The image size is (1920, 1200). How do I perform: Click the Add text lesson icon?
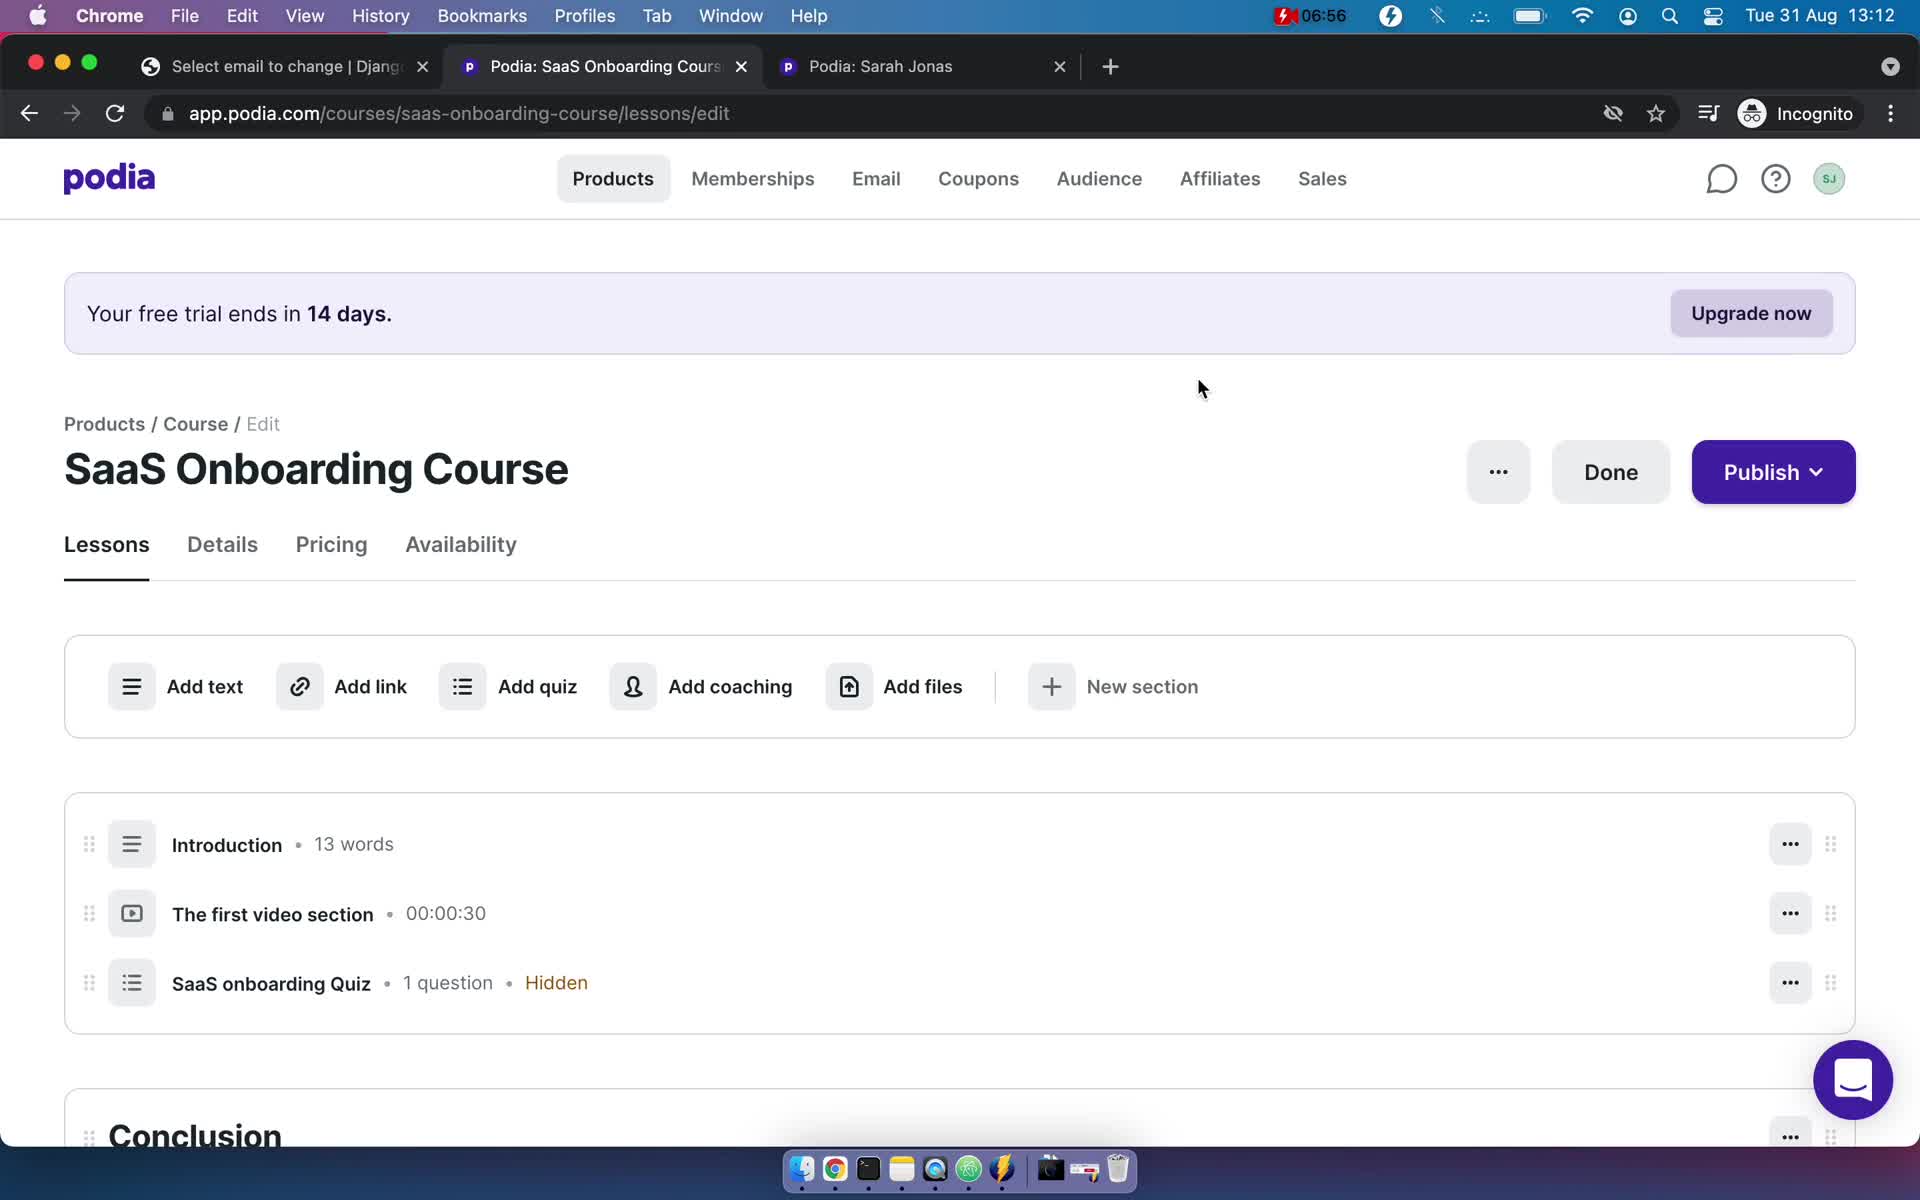point(131,686)
